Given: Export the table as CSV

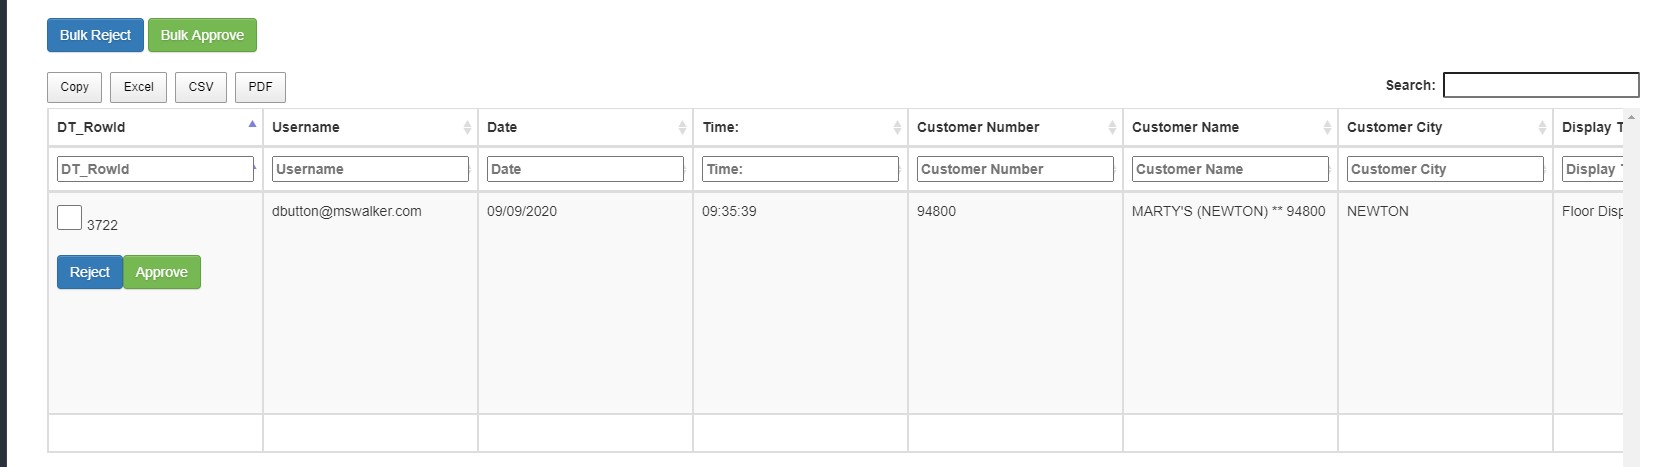Looking at the screenshot, I should tap(201, 87).
